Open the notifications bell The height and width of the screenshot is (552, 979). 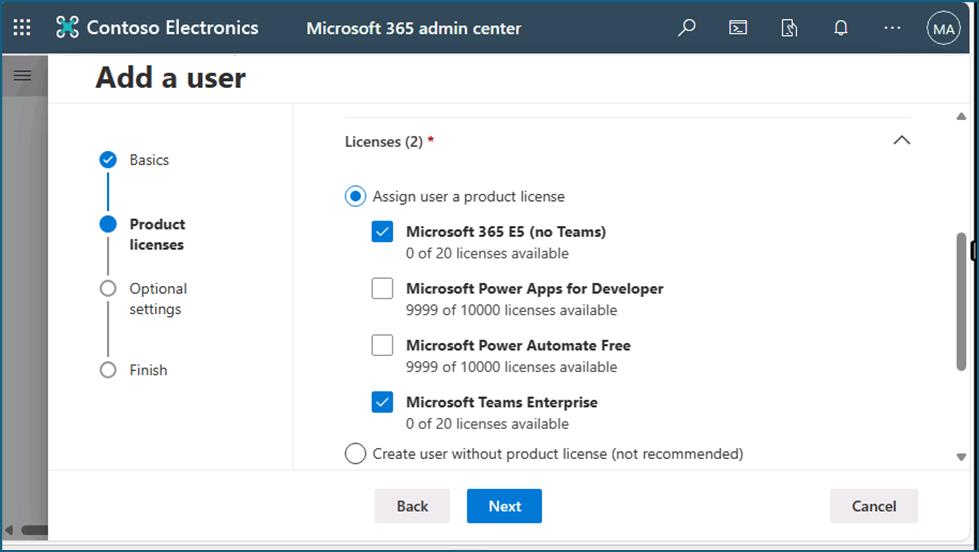841,28
